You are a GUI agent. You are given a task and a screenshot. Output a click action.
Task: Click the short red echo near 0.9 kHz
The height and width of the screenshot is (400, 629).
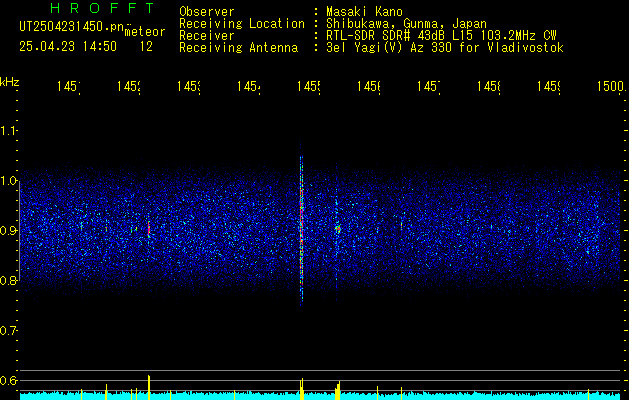149,229
